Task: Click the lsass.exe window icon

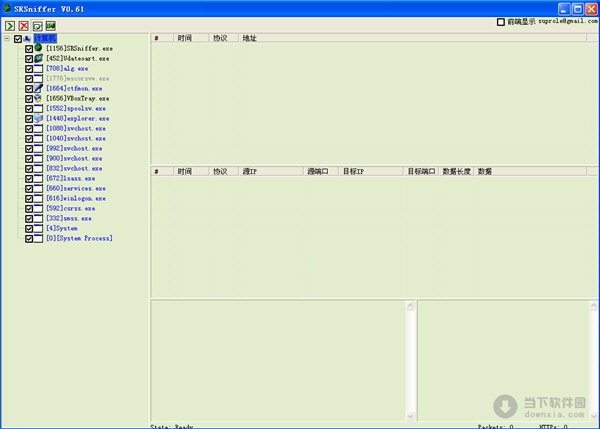Action: [x=38, y=178]
